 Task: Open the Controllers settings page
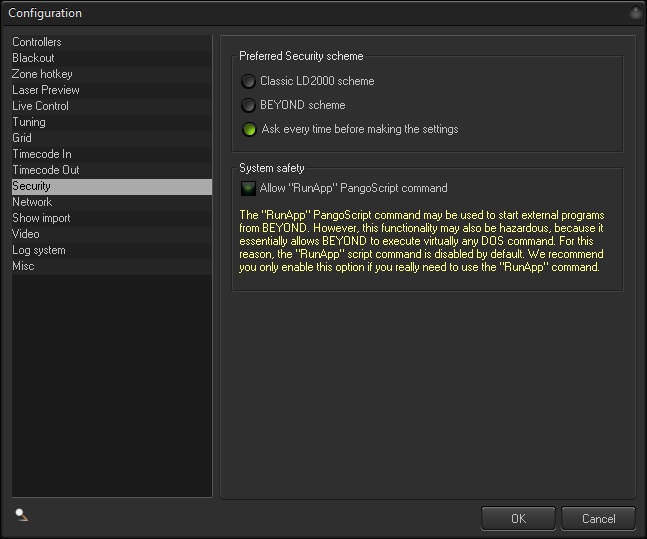(112, 42)
